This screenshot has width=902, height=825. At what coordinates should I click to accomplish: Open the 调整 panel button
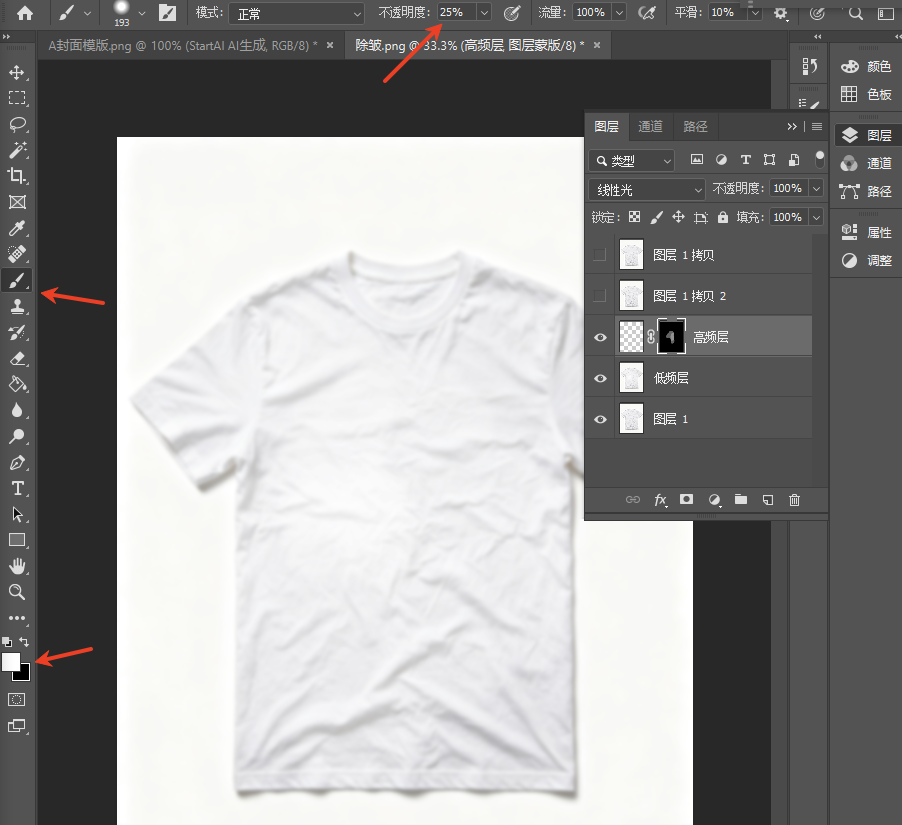[x=866, y=261]
